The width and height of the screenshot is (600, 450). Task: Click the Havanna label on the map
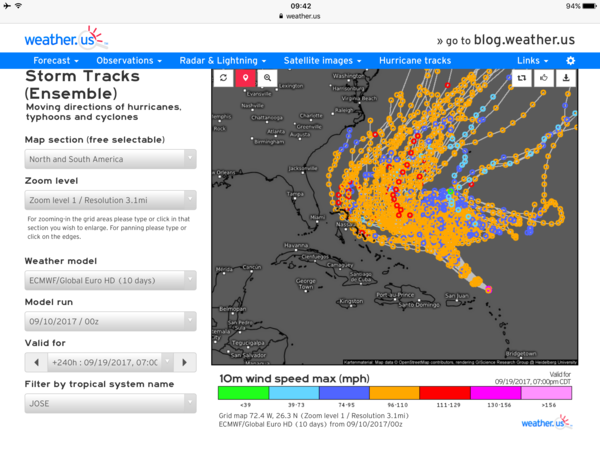tap(296, 245)
